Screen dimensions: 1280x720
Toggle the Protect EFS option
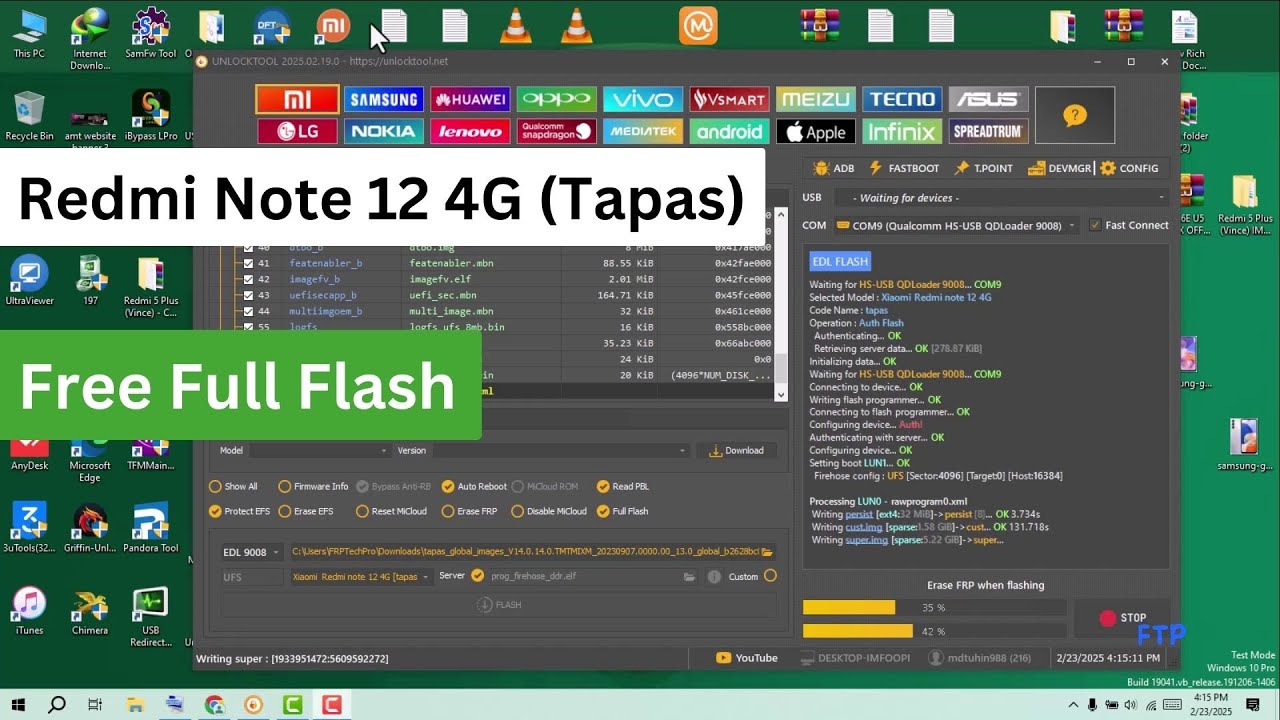(x=239, y=511)
